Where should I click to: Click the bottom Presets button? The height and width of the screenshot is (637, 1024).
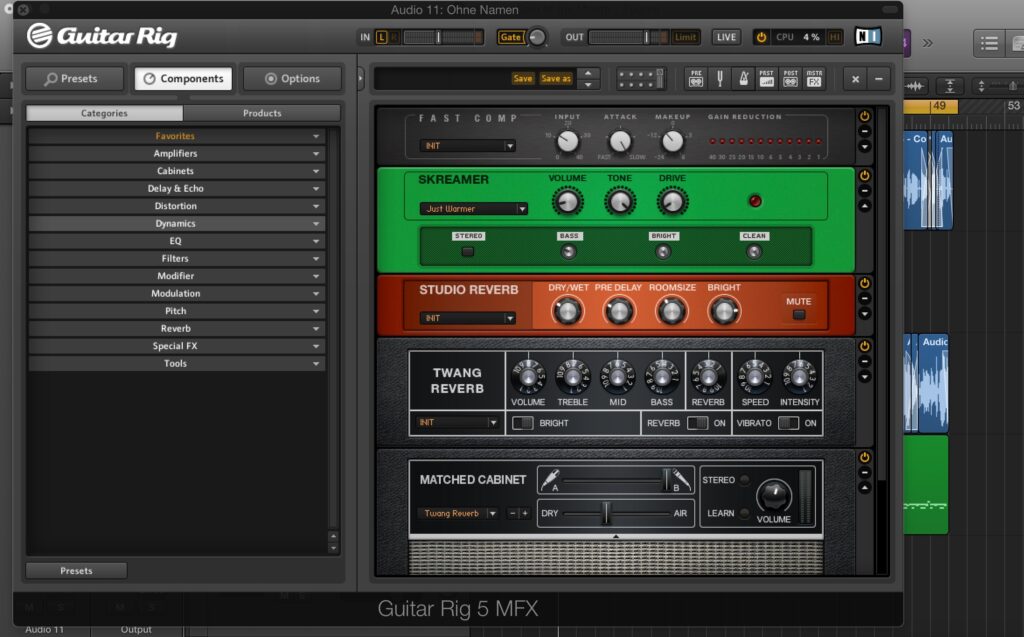[76, 570]
